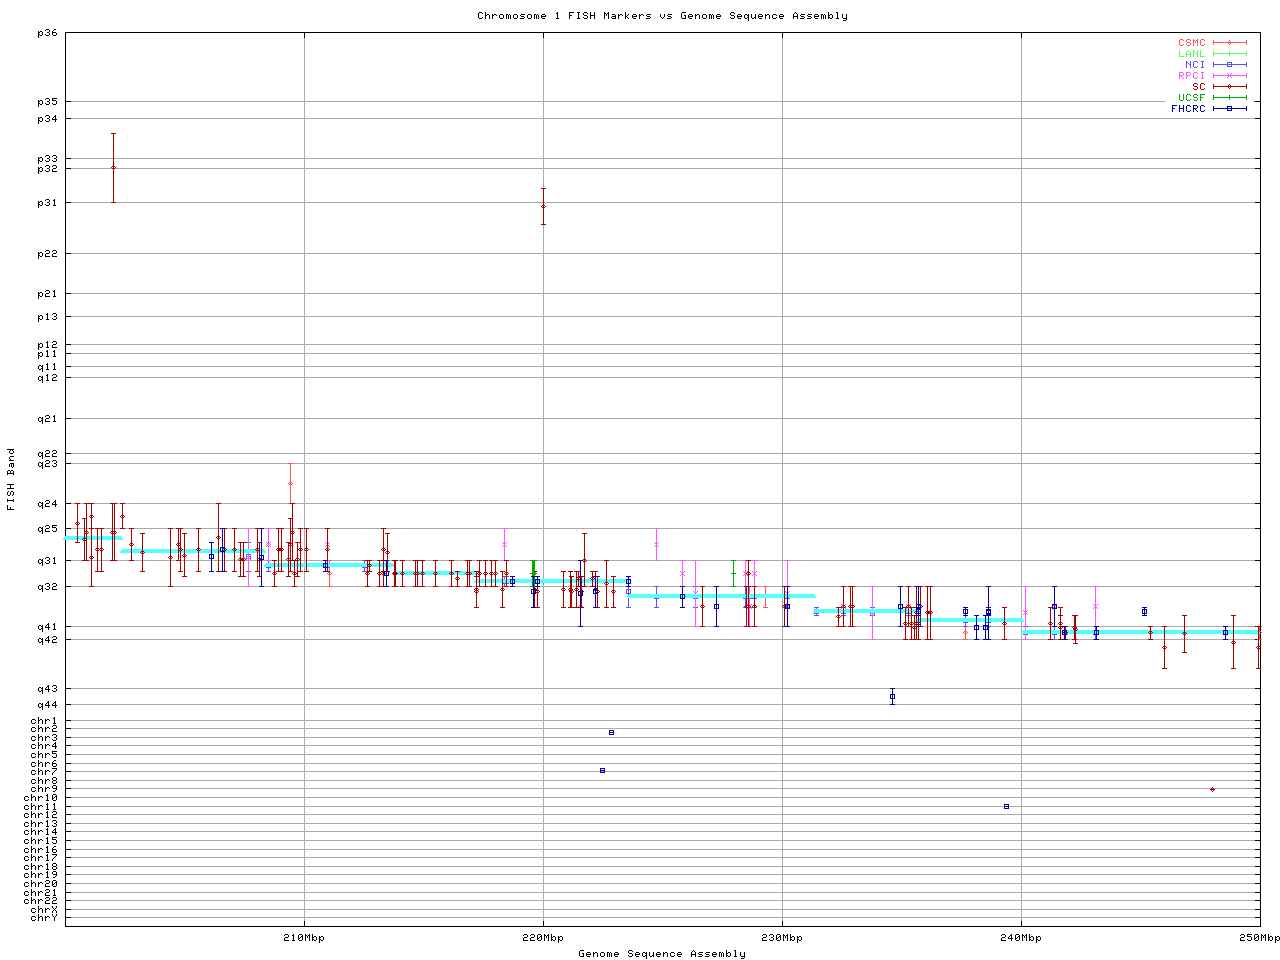Click the p36 y-axis band label
Viewport: 1280px width, 960px height.
tap(47, 33)
